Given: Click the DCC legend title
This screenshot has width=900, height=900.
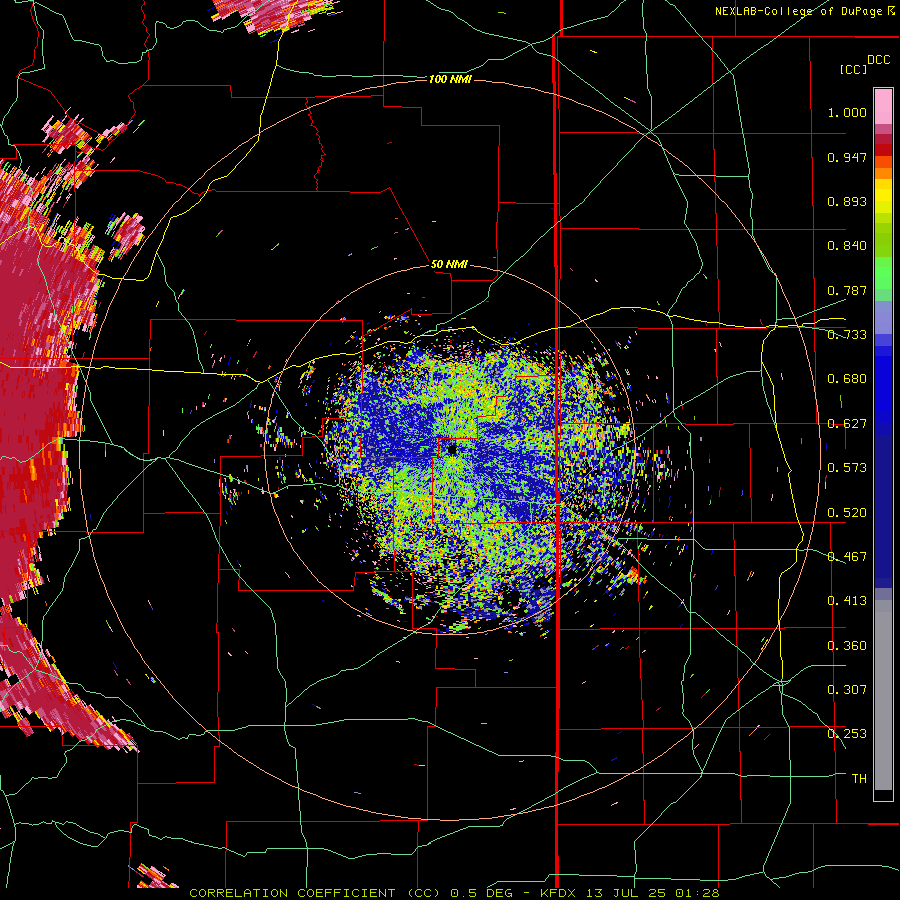Looking at the screenshot, I should pos(878,60).
